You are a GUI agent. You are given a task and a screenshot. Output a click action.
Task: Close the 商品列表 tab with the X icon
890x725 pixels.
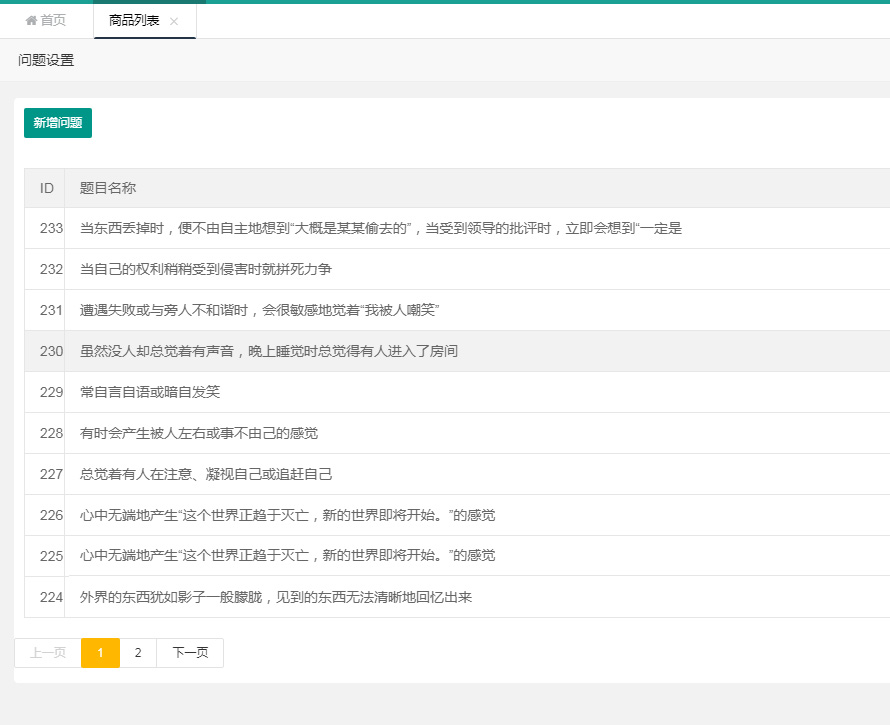[x=174, y=21]
